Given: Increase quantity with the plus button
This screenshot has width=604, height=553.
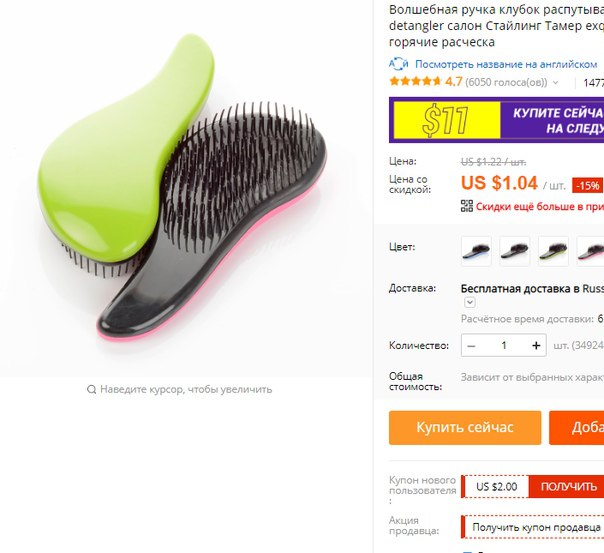Looking at the screenshot, I should 536,345.
